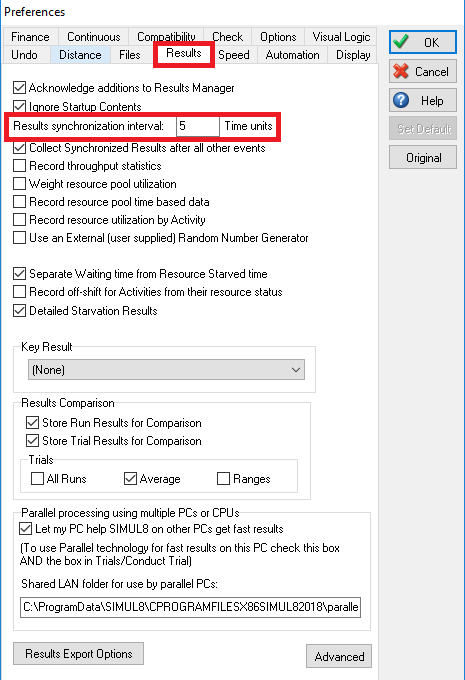Click the red X Cancel icon

click(x=401, y=71)
